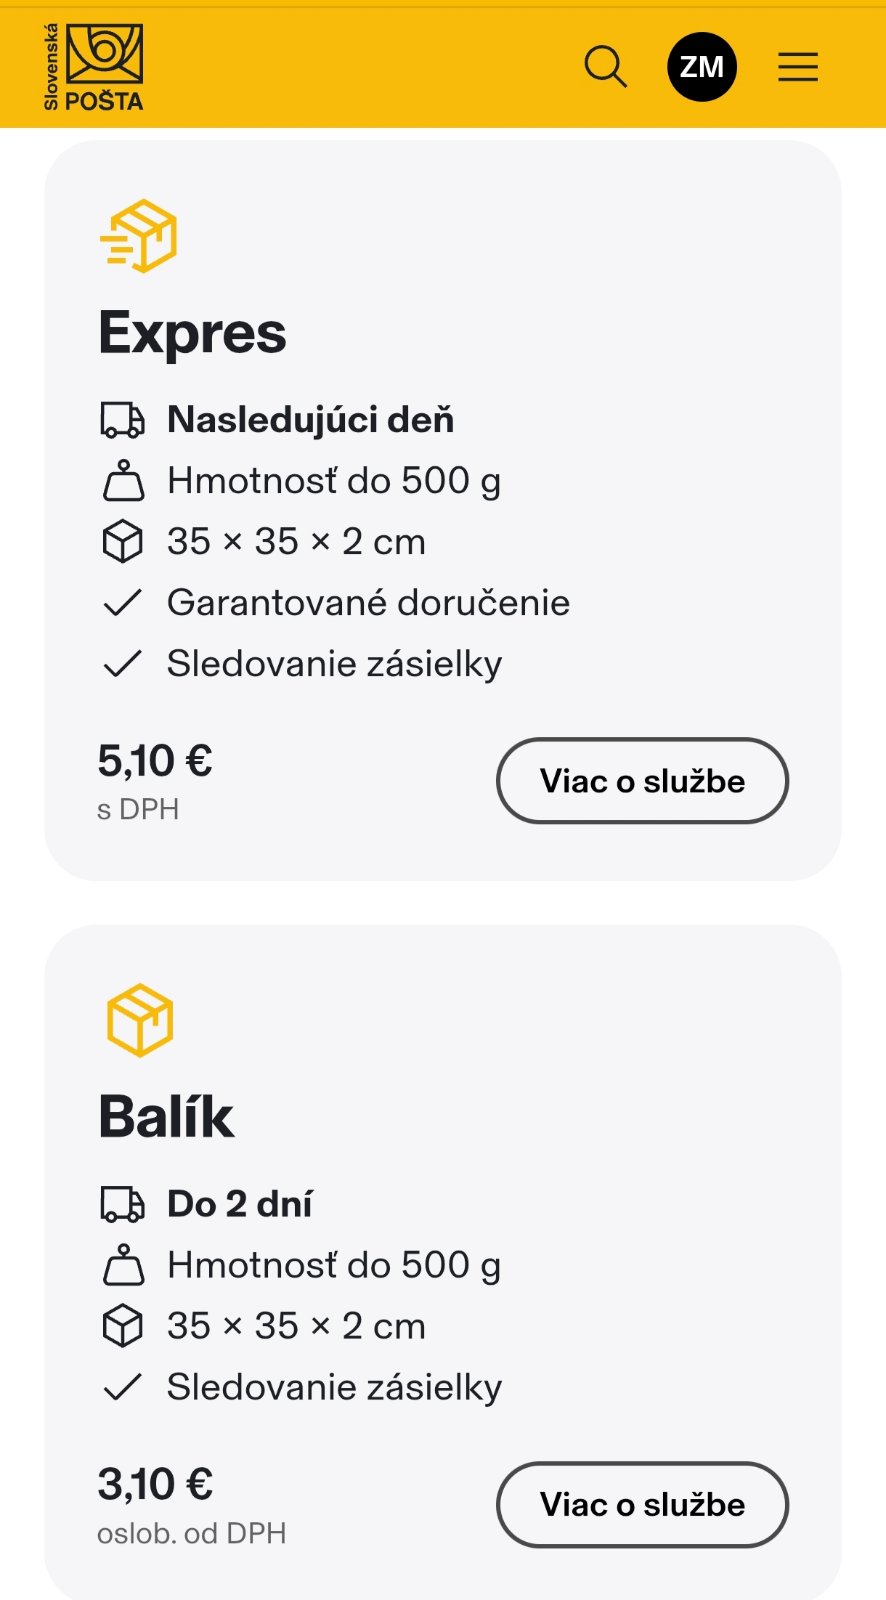Click the weight icon in Balík card

(x=123, y=1265)
